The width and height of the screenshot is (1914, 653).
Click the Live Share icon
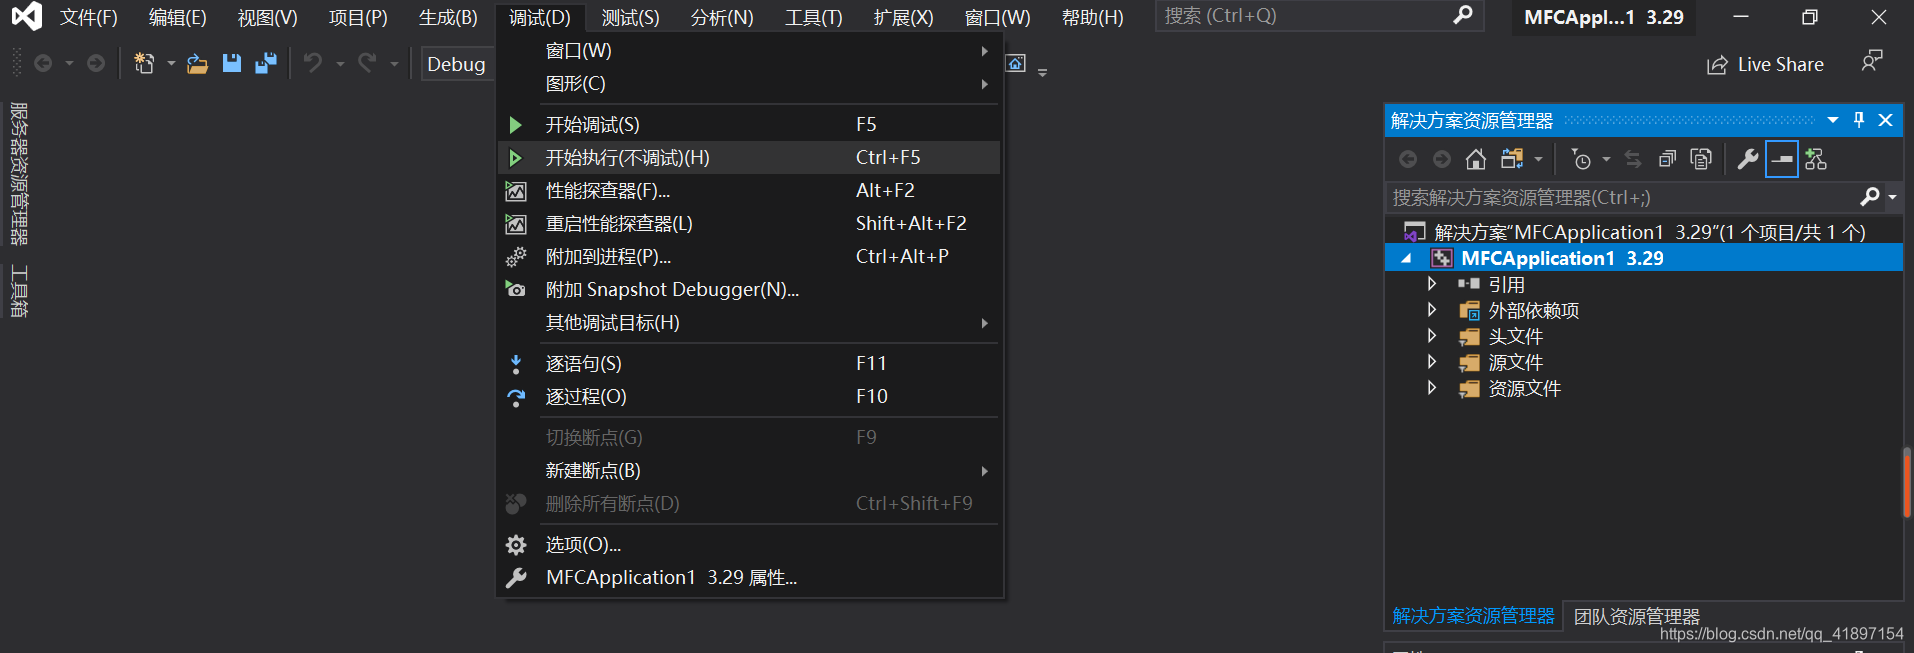click(1717, 65)
